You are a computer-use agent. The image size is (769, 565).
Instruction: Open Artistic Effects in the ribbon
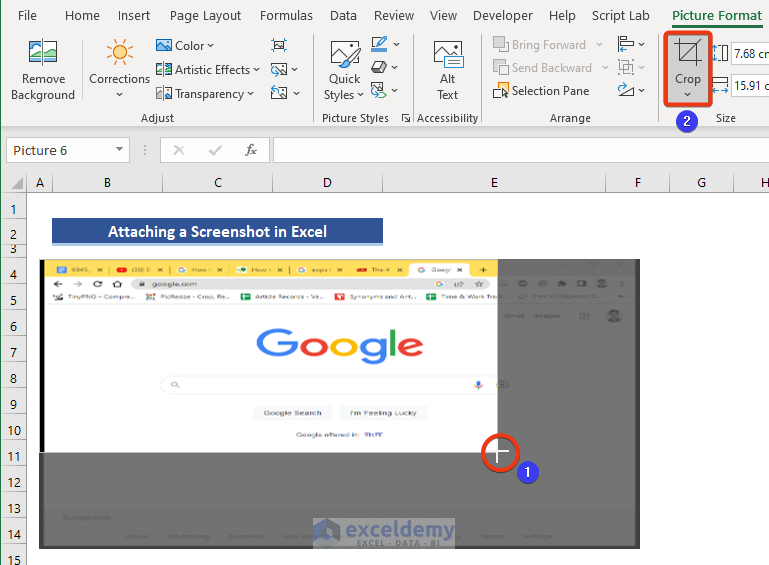(x=207, y=70)
